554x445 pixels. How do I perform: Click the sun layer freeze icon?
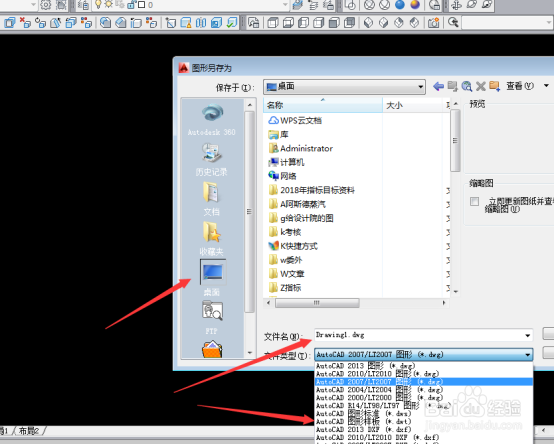click(108, 5)
